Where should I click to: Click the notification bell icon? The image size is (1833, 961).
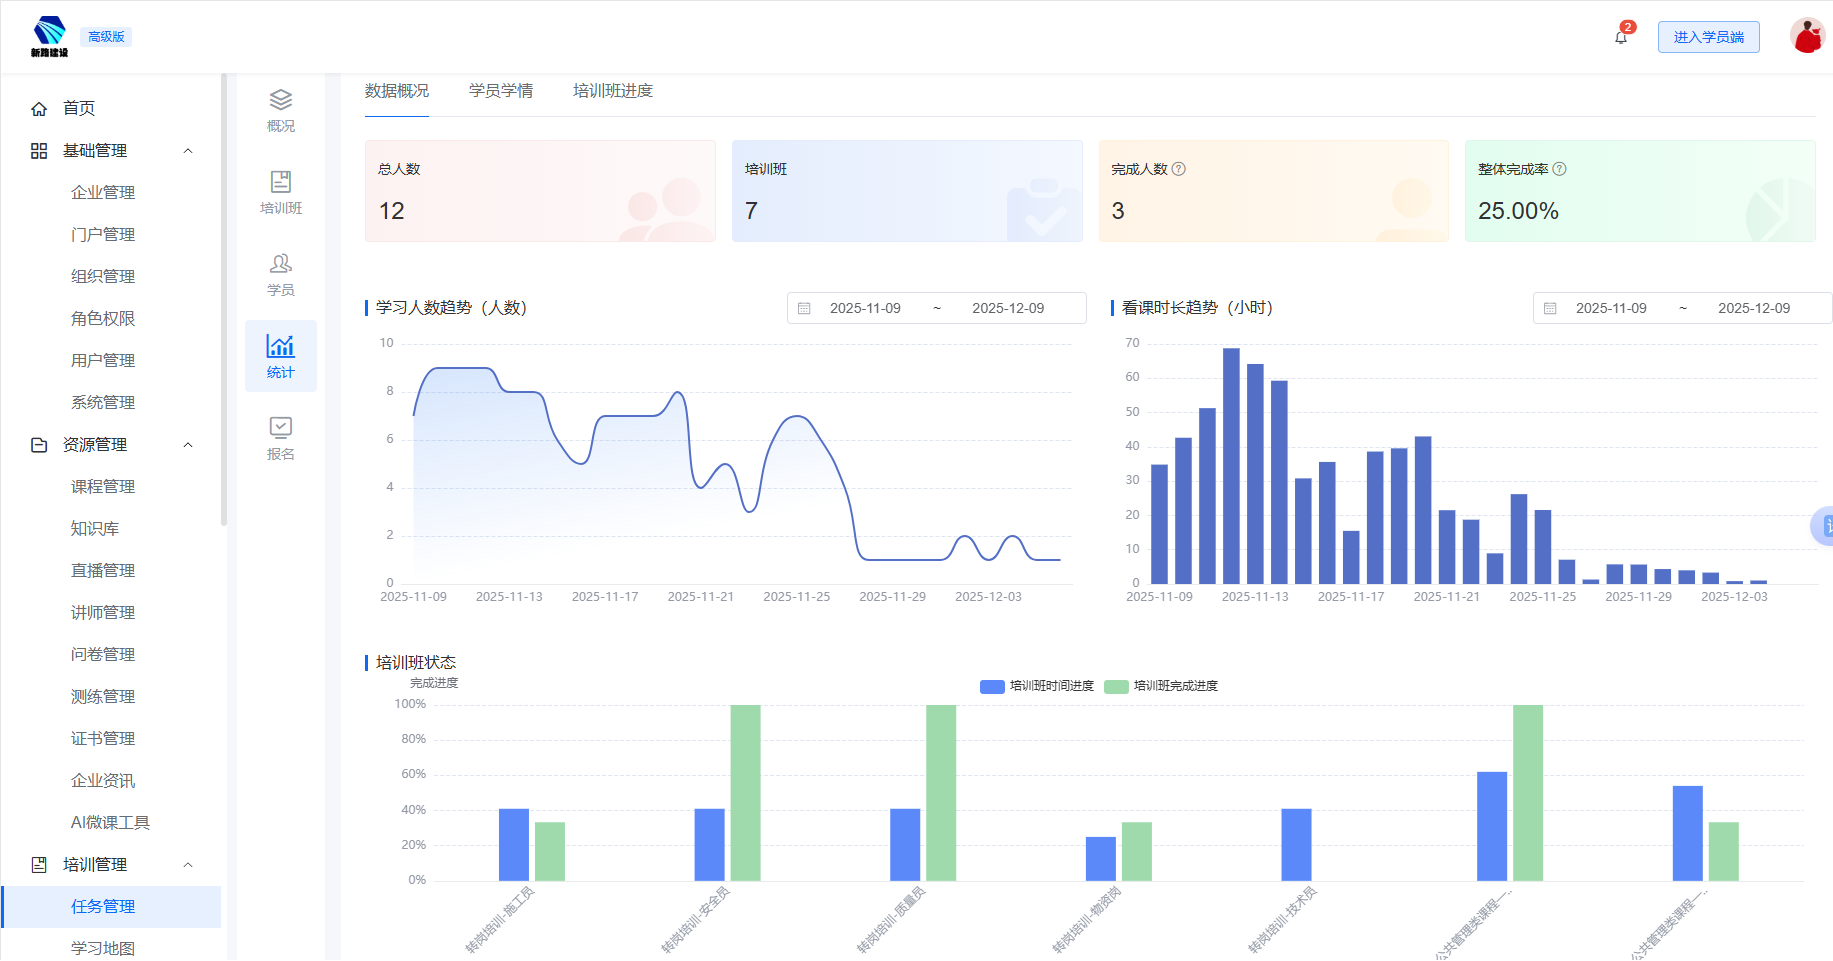coord(1621,37)
